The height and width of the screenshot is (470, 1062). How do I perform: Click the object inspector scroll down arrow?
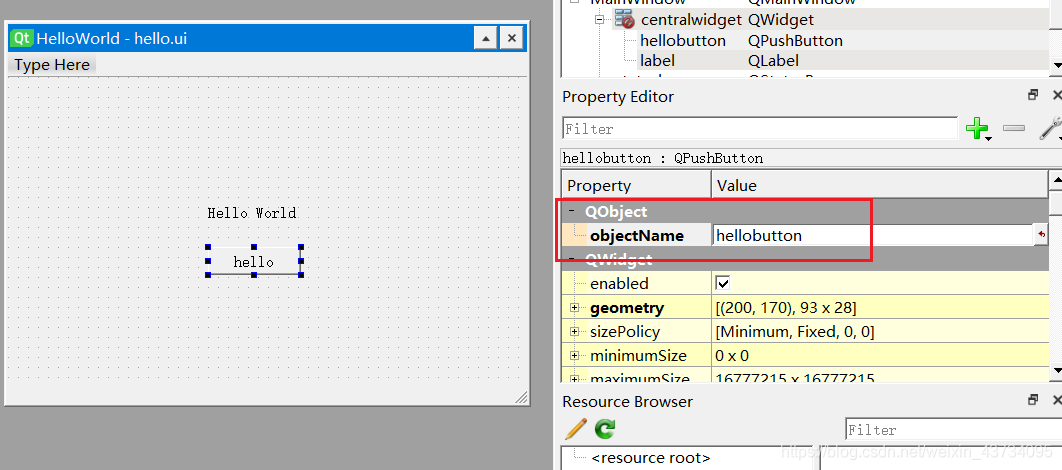[x=1057, y=64]
